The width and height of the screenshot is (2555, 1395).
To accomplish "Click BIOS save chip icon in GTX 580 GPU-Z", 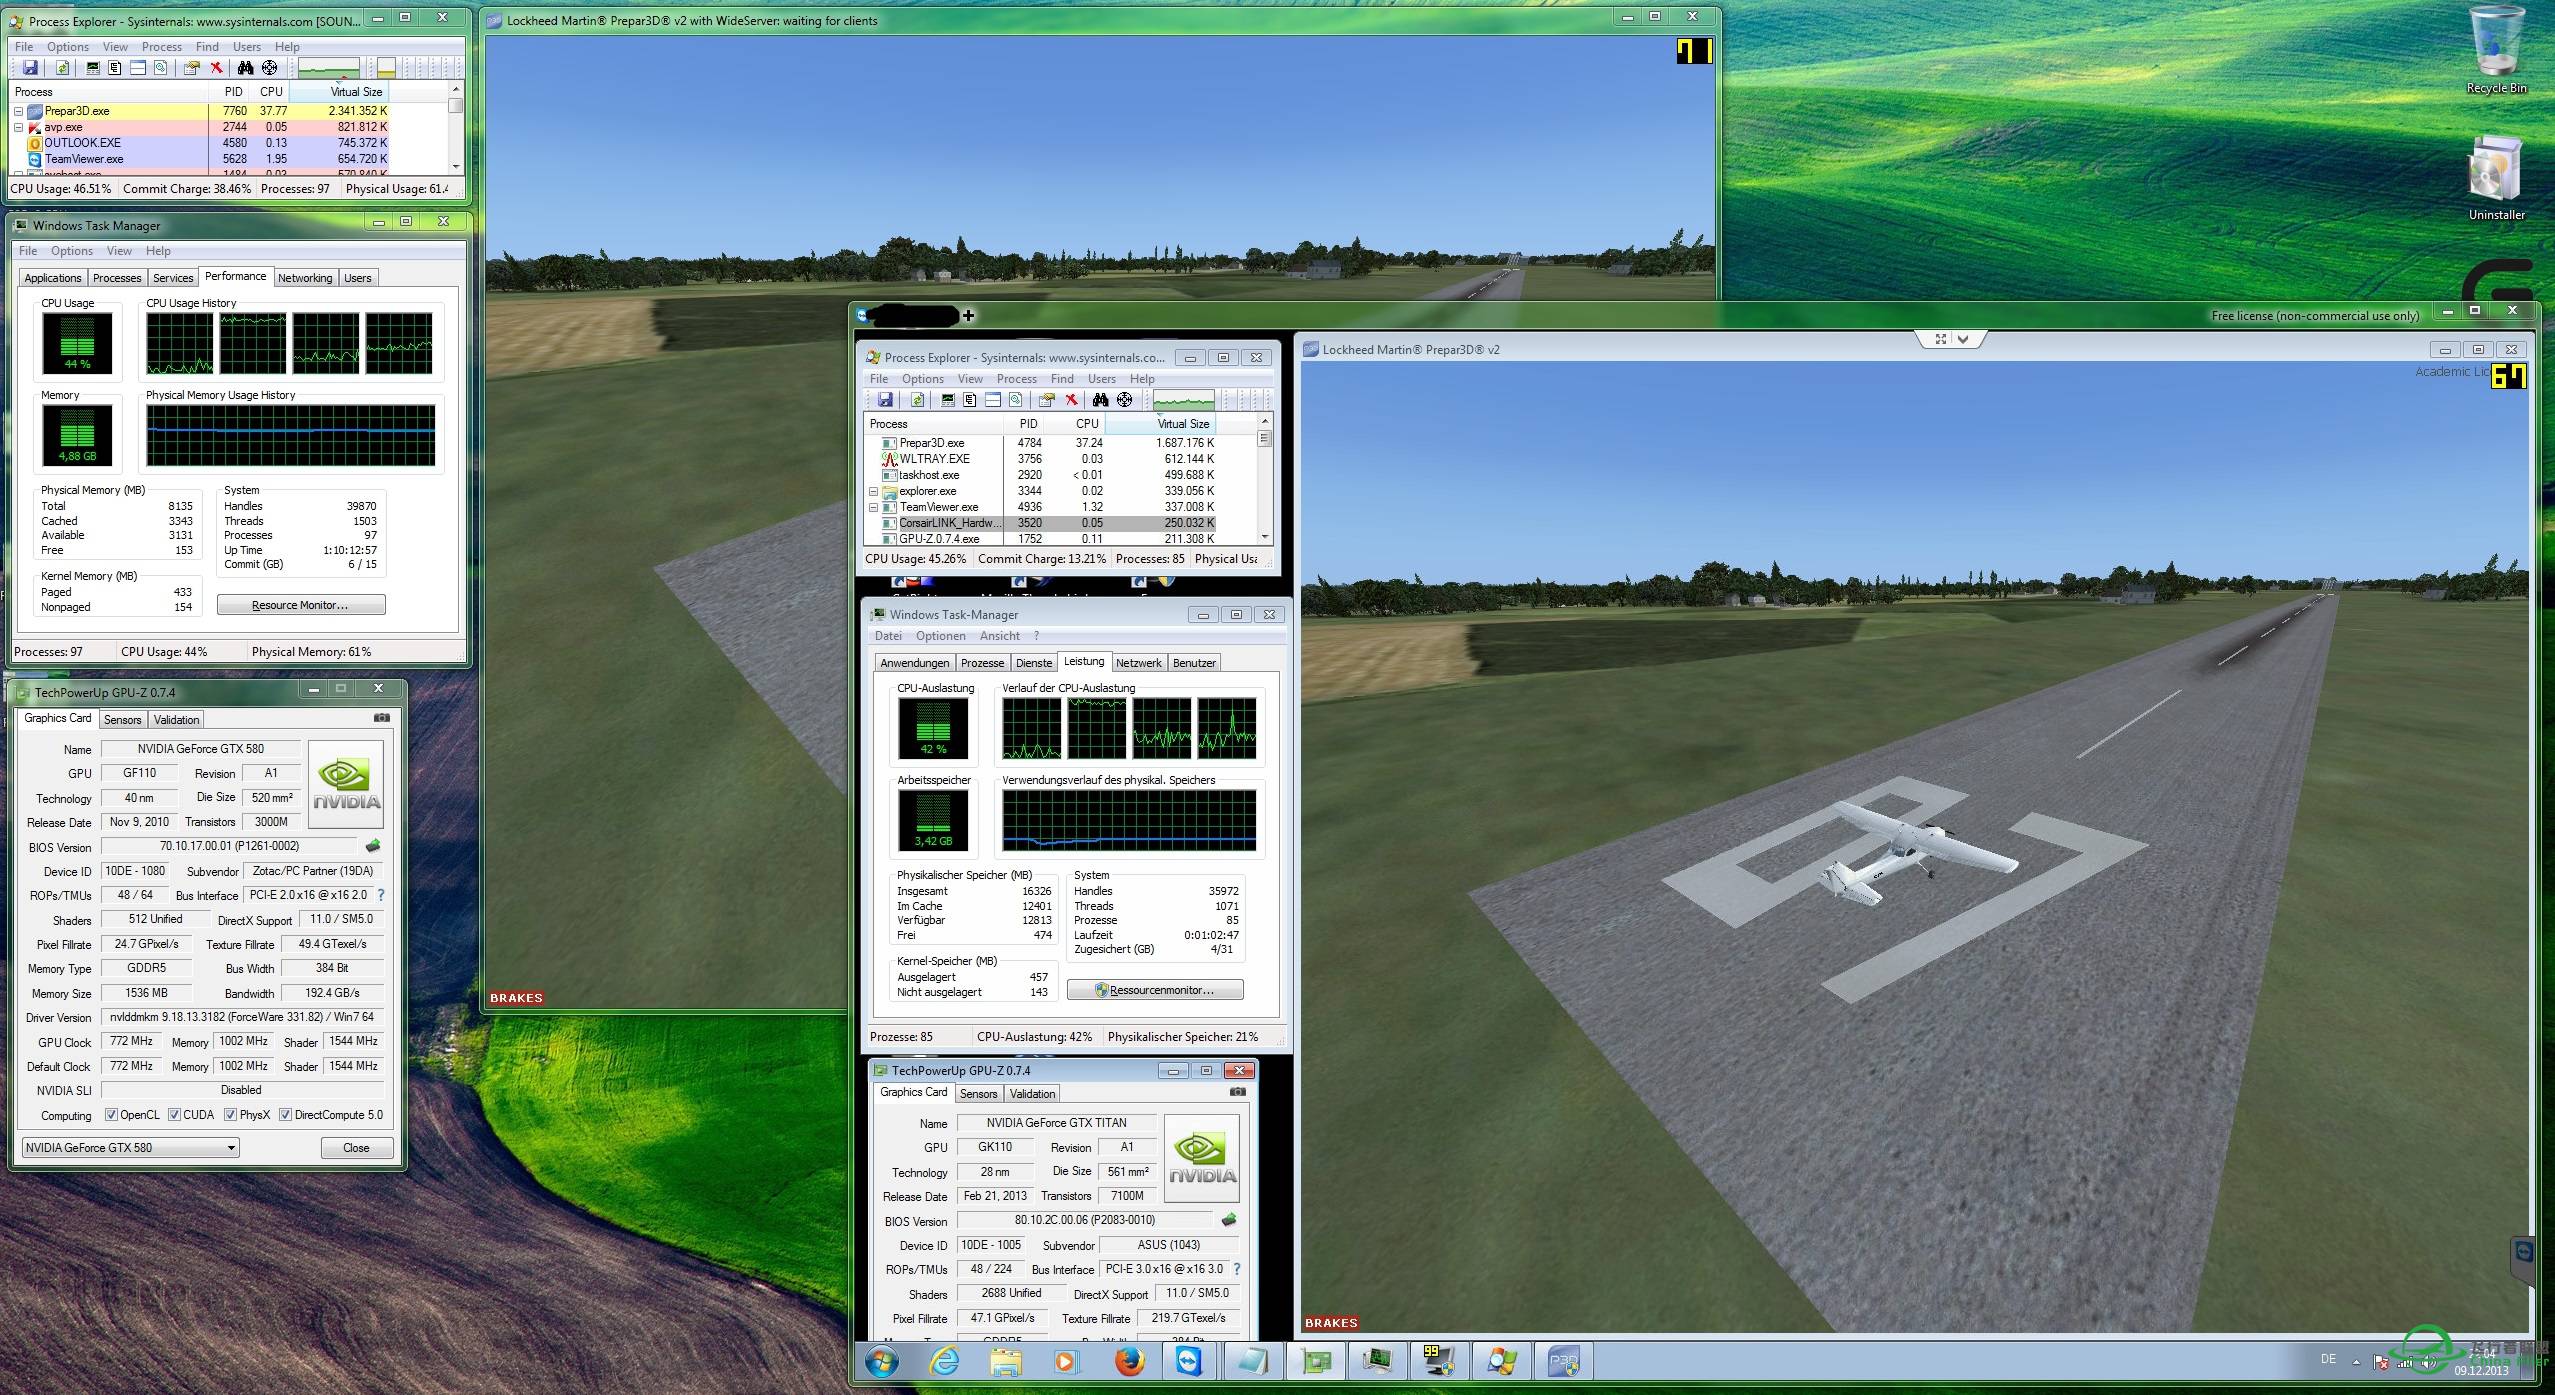I will [374, 846].
